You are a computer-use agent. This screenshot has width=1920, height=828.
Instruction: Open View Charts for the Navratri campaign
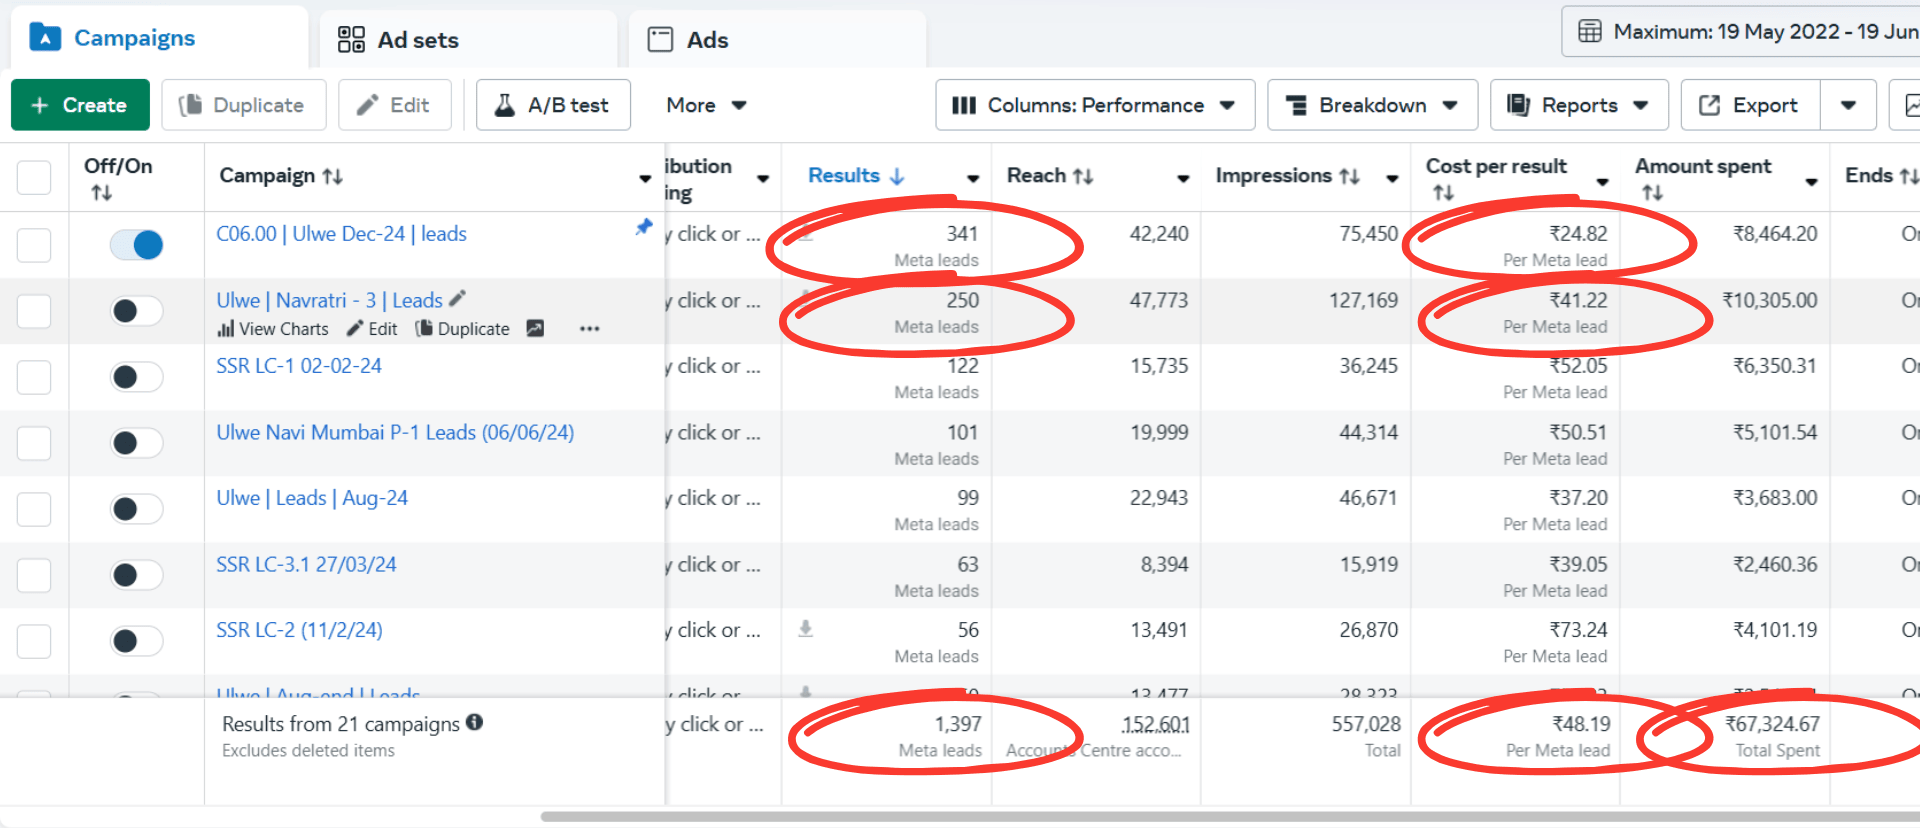[273, 329]
